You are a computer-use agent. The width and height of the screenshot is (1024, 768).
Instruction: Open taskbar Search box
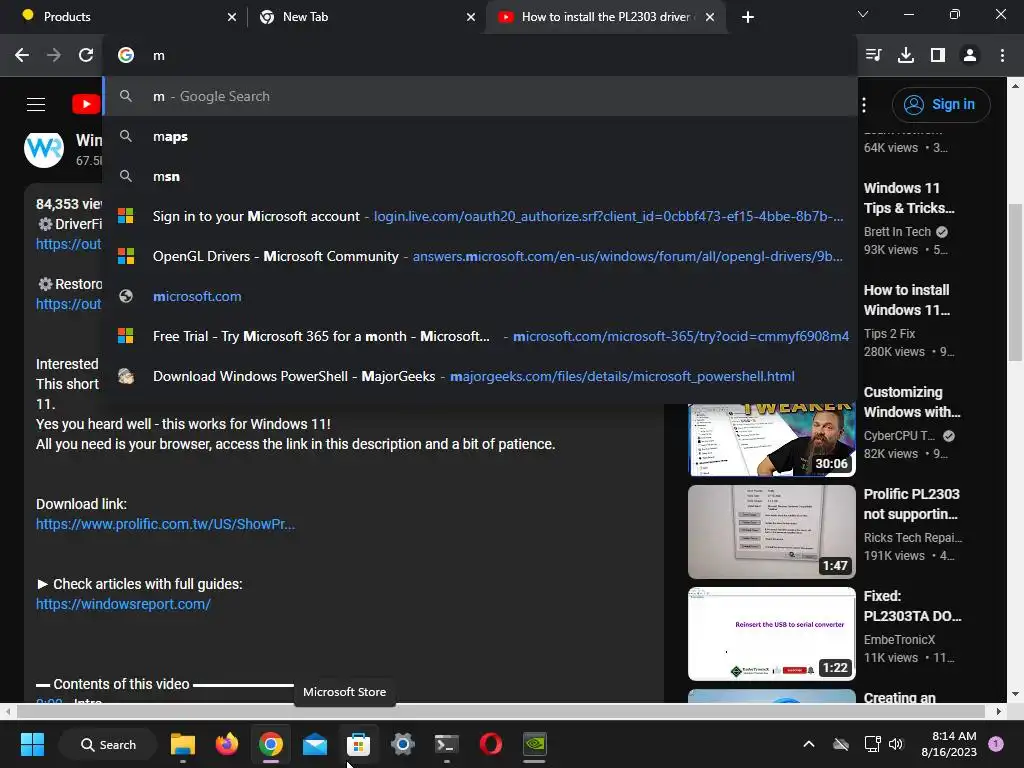[108, 744]
